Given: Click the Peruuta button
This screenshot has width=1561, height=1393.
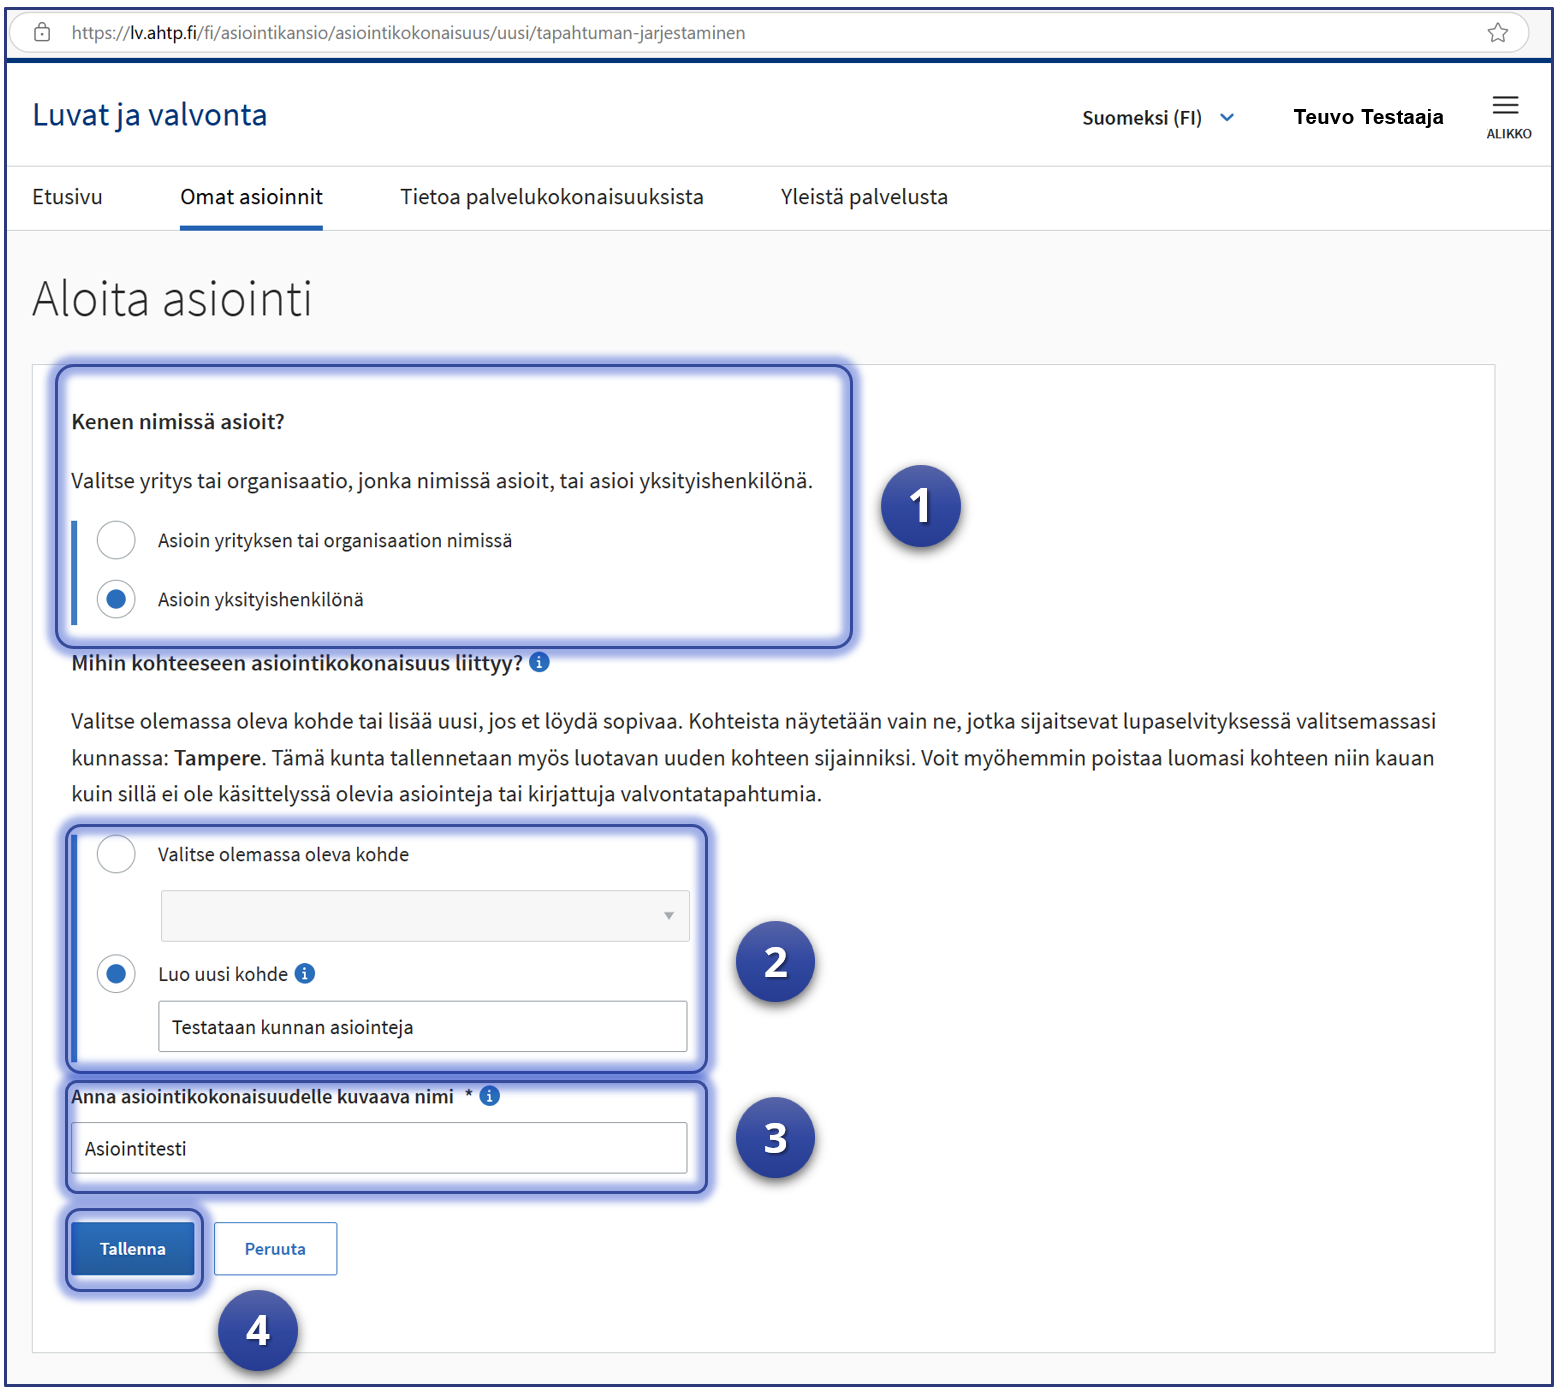Looking at the screenshot, I should [x=275, y=1248].
